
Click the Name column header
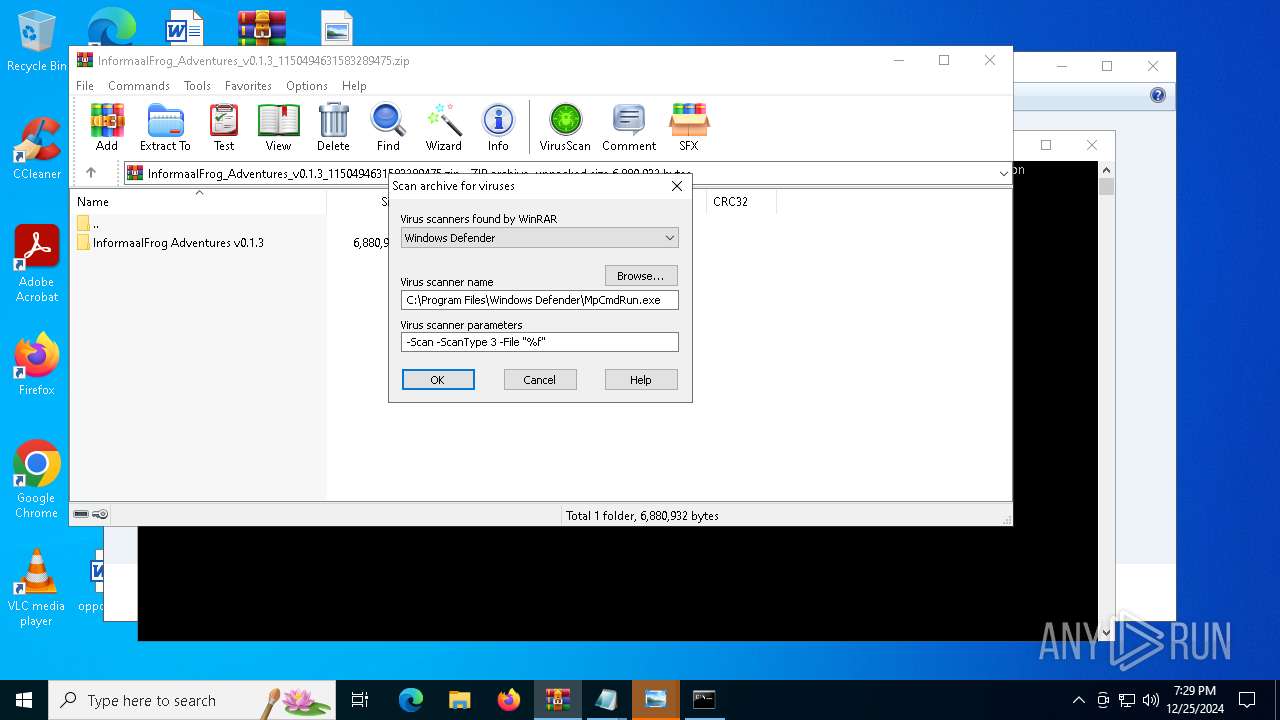pyautogui.click(x=198, y=202)
